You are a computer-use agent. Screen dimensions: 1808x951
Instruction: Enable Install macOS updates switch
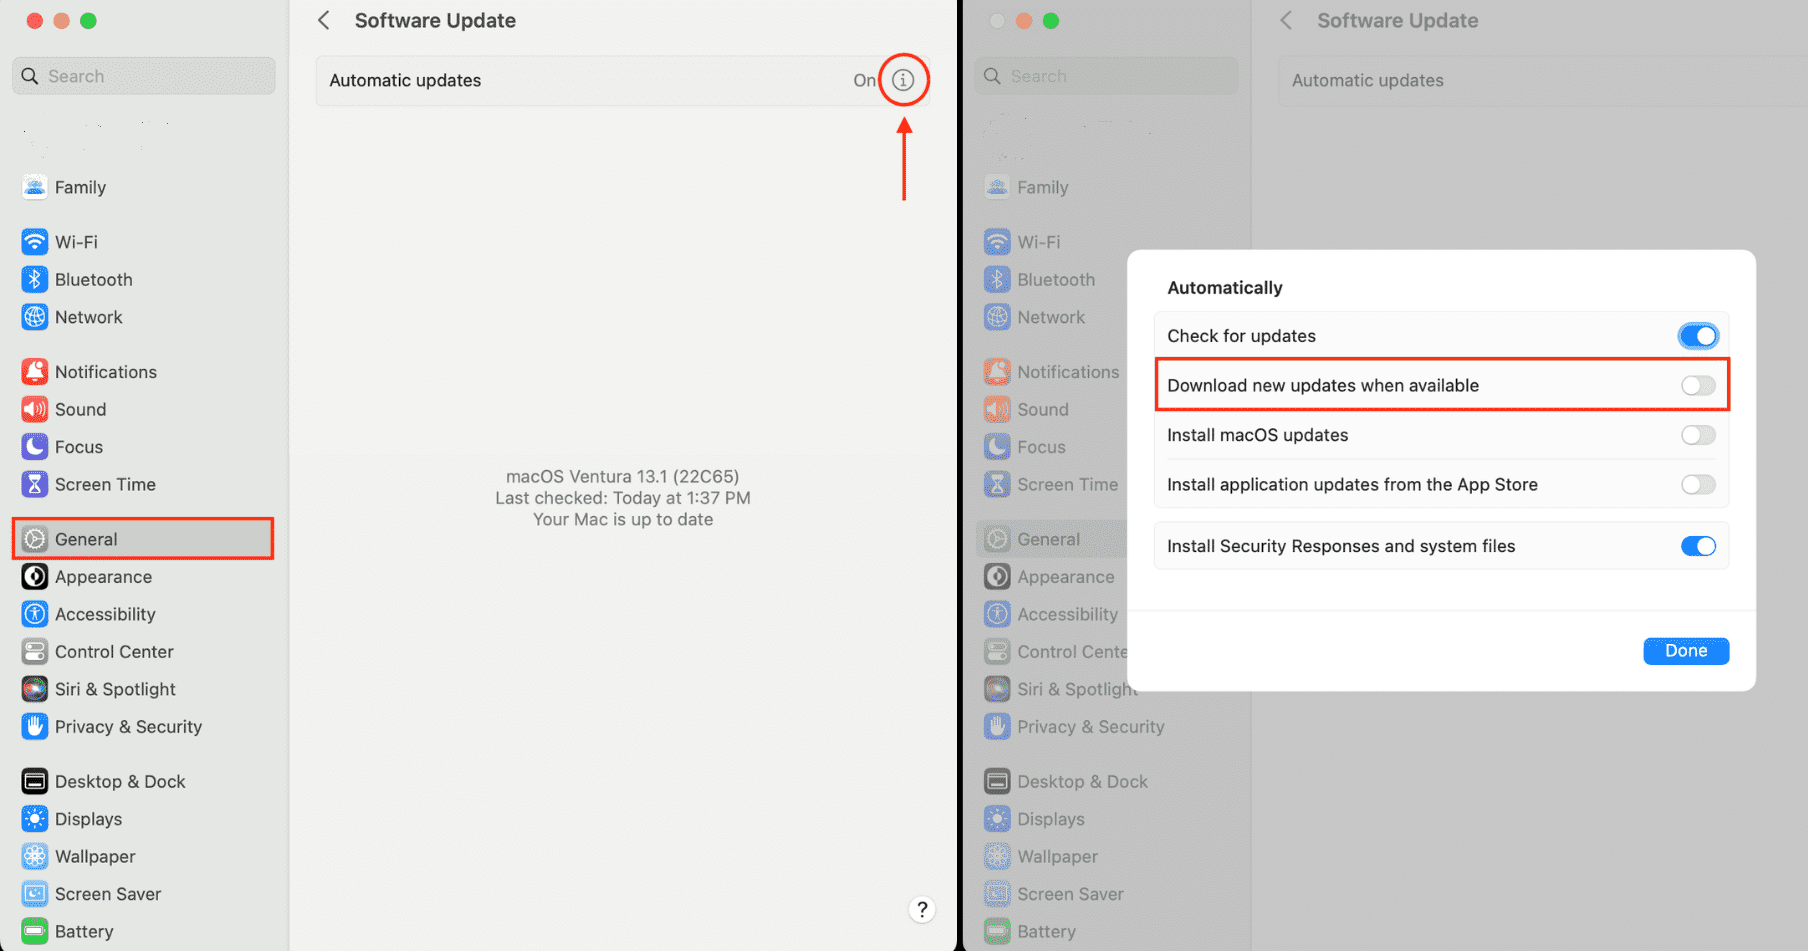tap(1698, 435)
